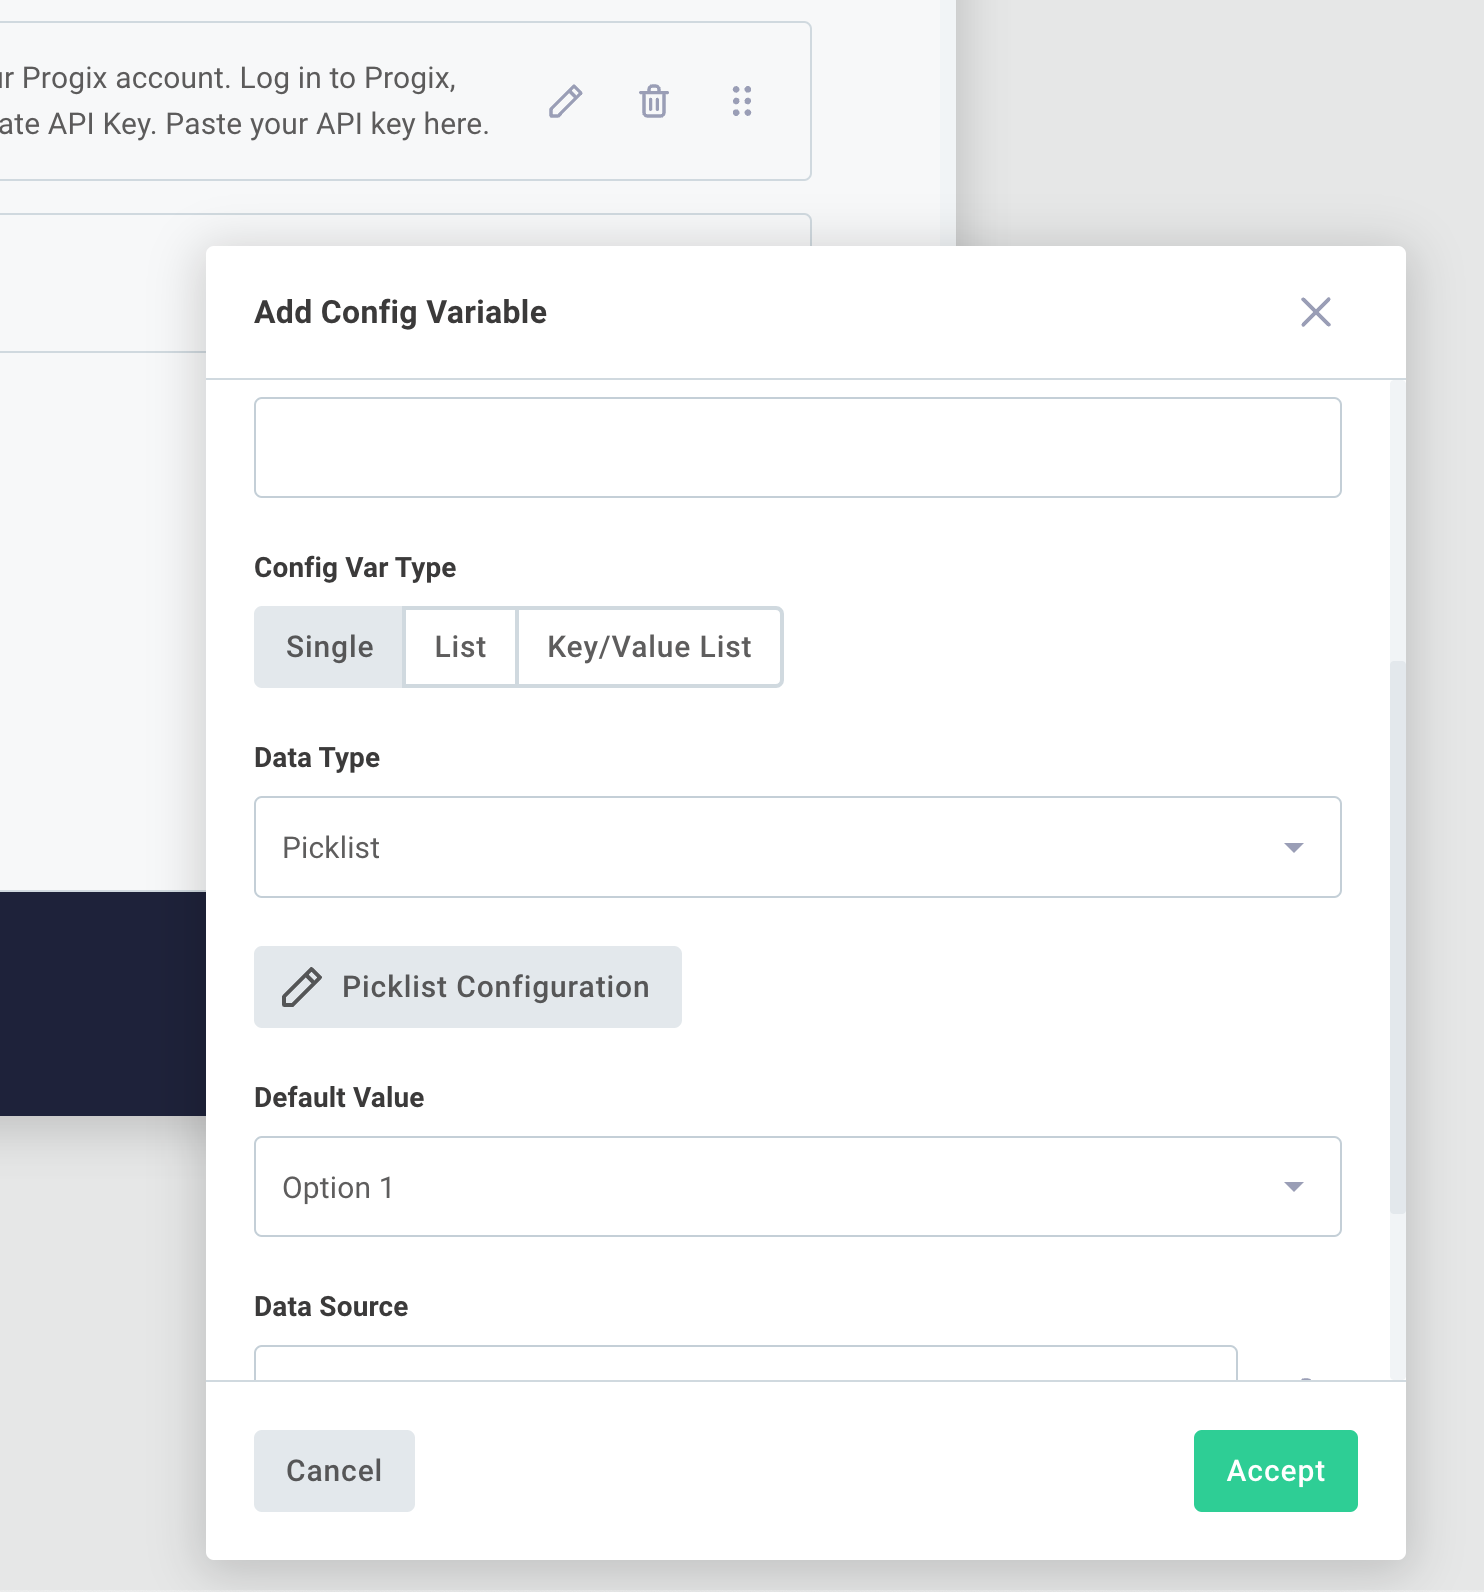Click the Data Source label
This screenshot has width=1484, height=1592.
coord(331,1307)
